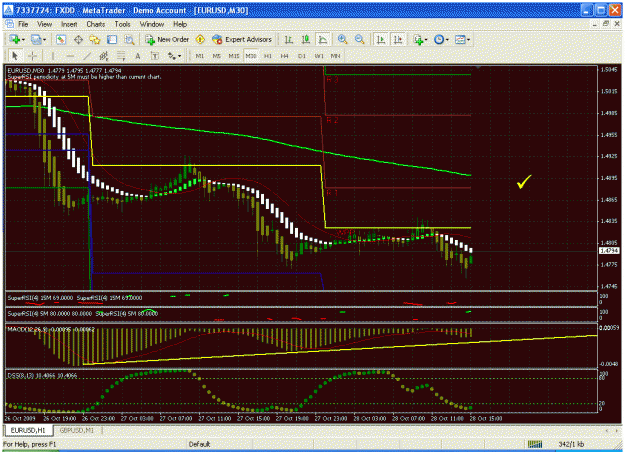This screenshot has width=625, height=452.
Task: Open the View menu
Action: [x=45, y=24]
